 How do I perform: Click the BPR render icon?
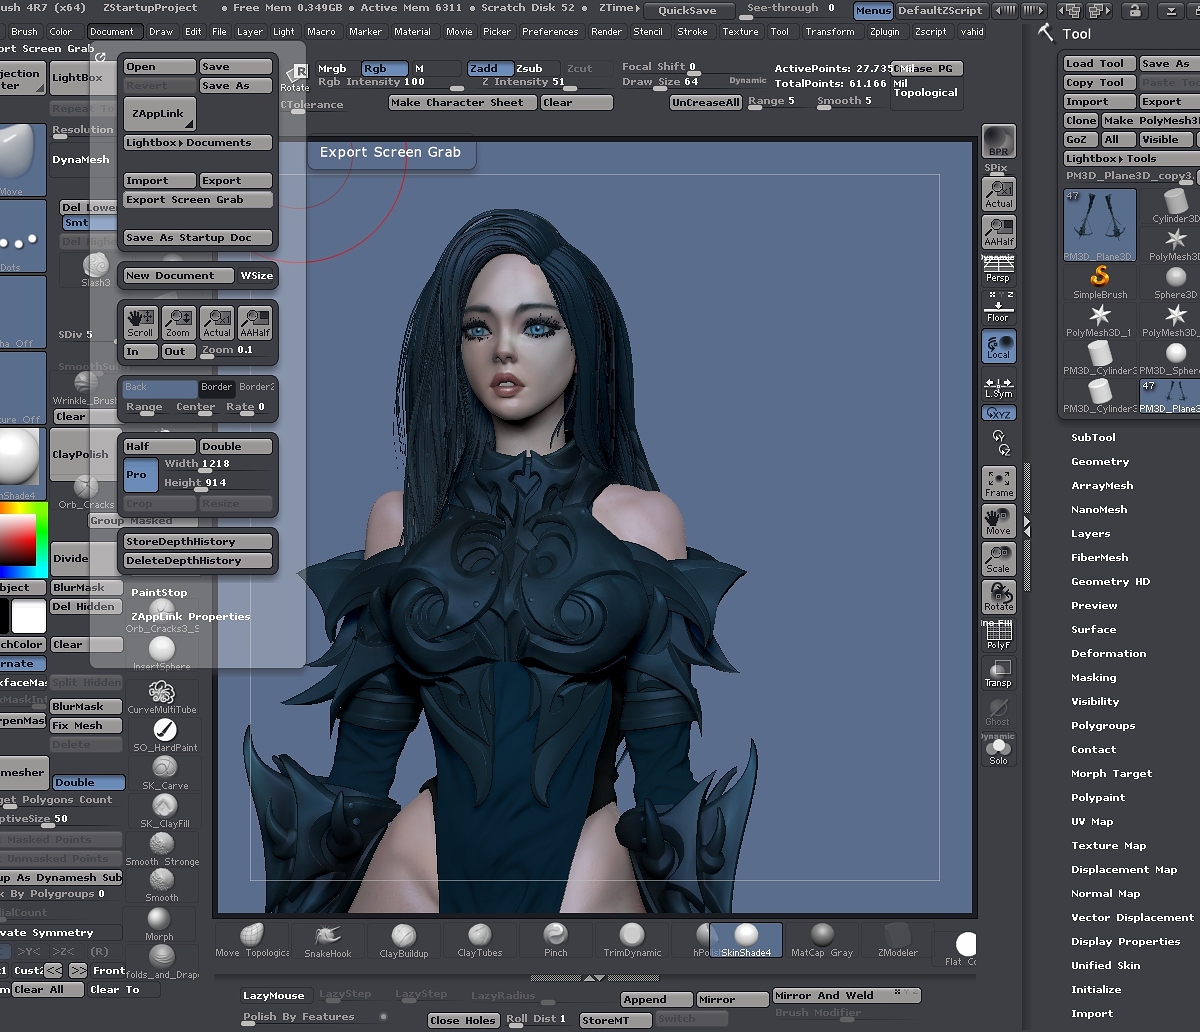click(x=998, y=142)
